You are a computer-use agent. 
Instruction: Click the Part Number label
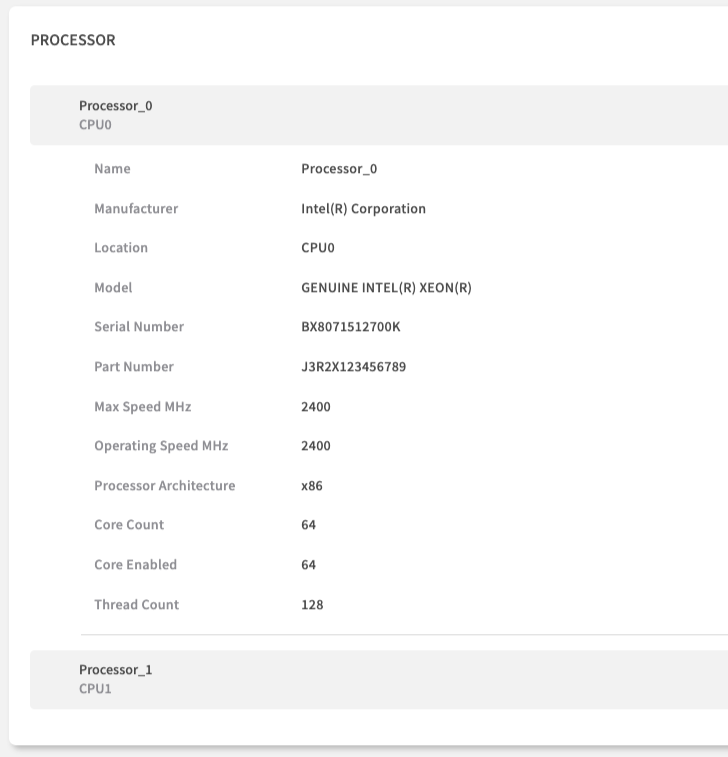[134, 367]
